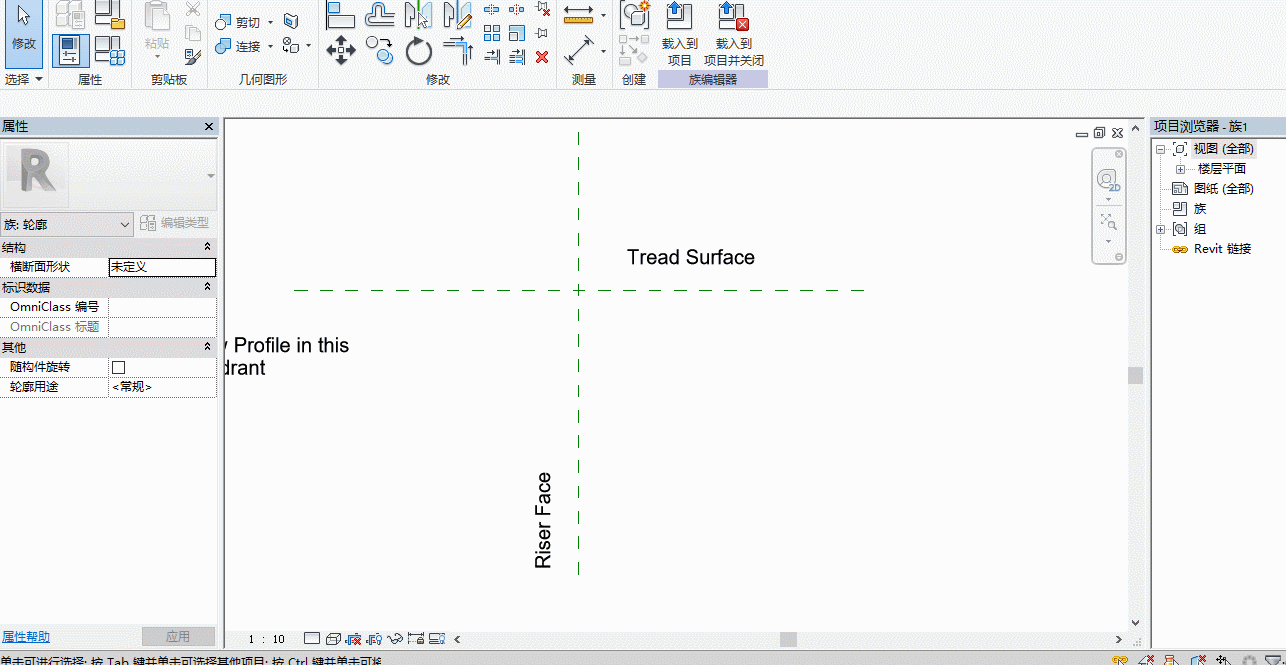Select the Array tool icon
Viewport: 1286px width, 665px height.
coord(492,33)
